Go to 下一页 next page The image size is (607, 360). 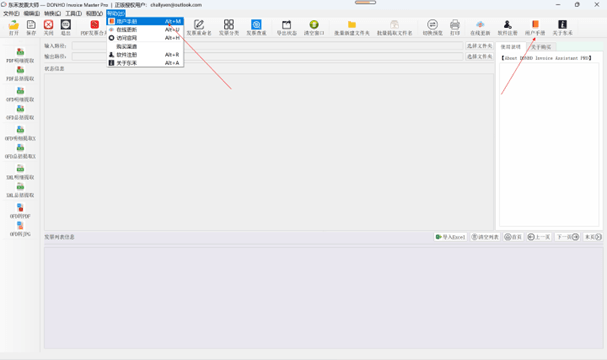pos(567,237)
